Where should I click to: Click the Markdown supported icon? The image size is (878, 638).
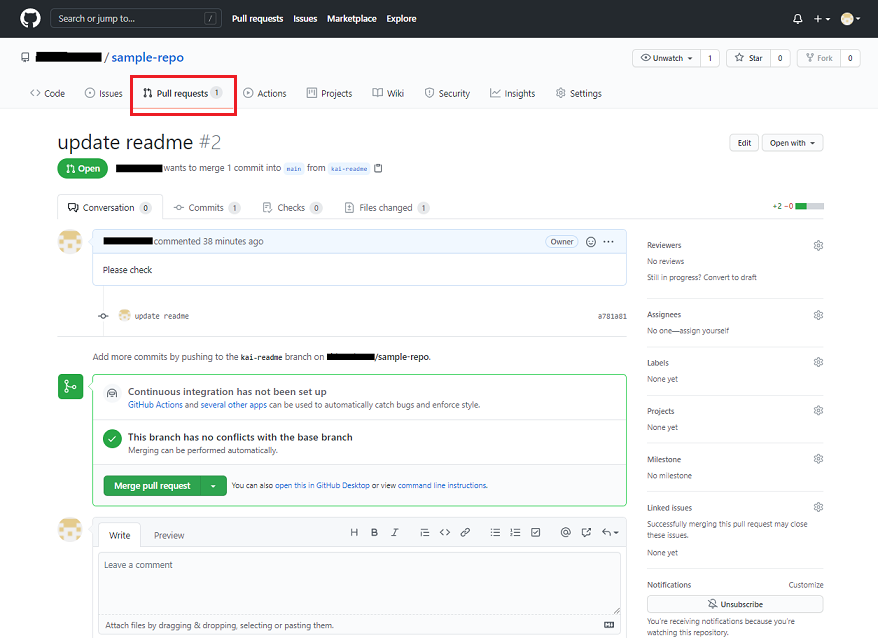(609, 625)
